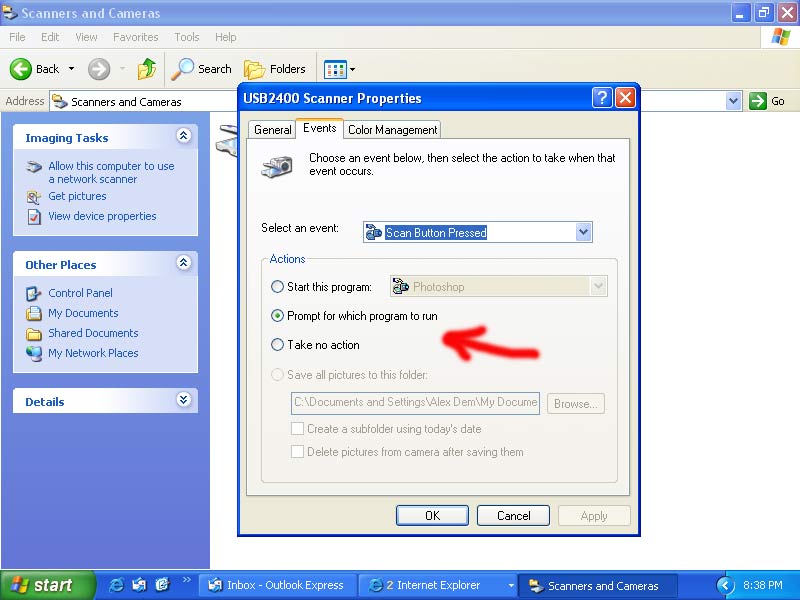Expand the Quick Launch overflow chevron
This screenshot has width=800, height=600.
click(x=186, y=580)
